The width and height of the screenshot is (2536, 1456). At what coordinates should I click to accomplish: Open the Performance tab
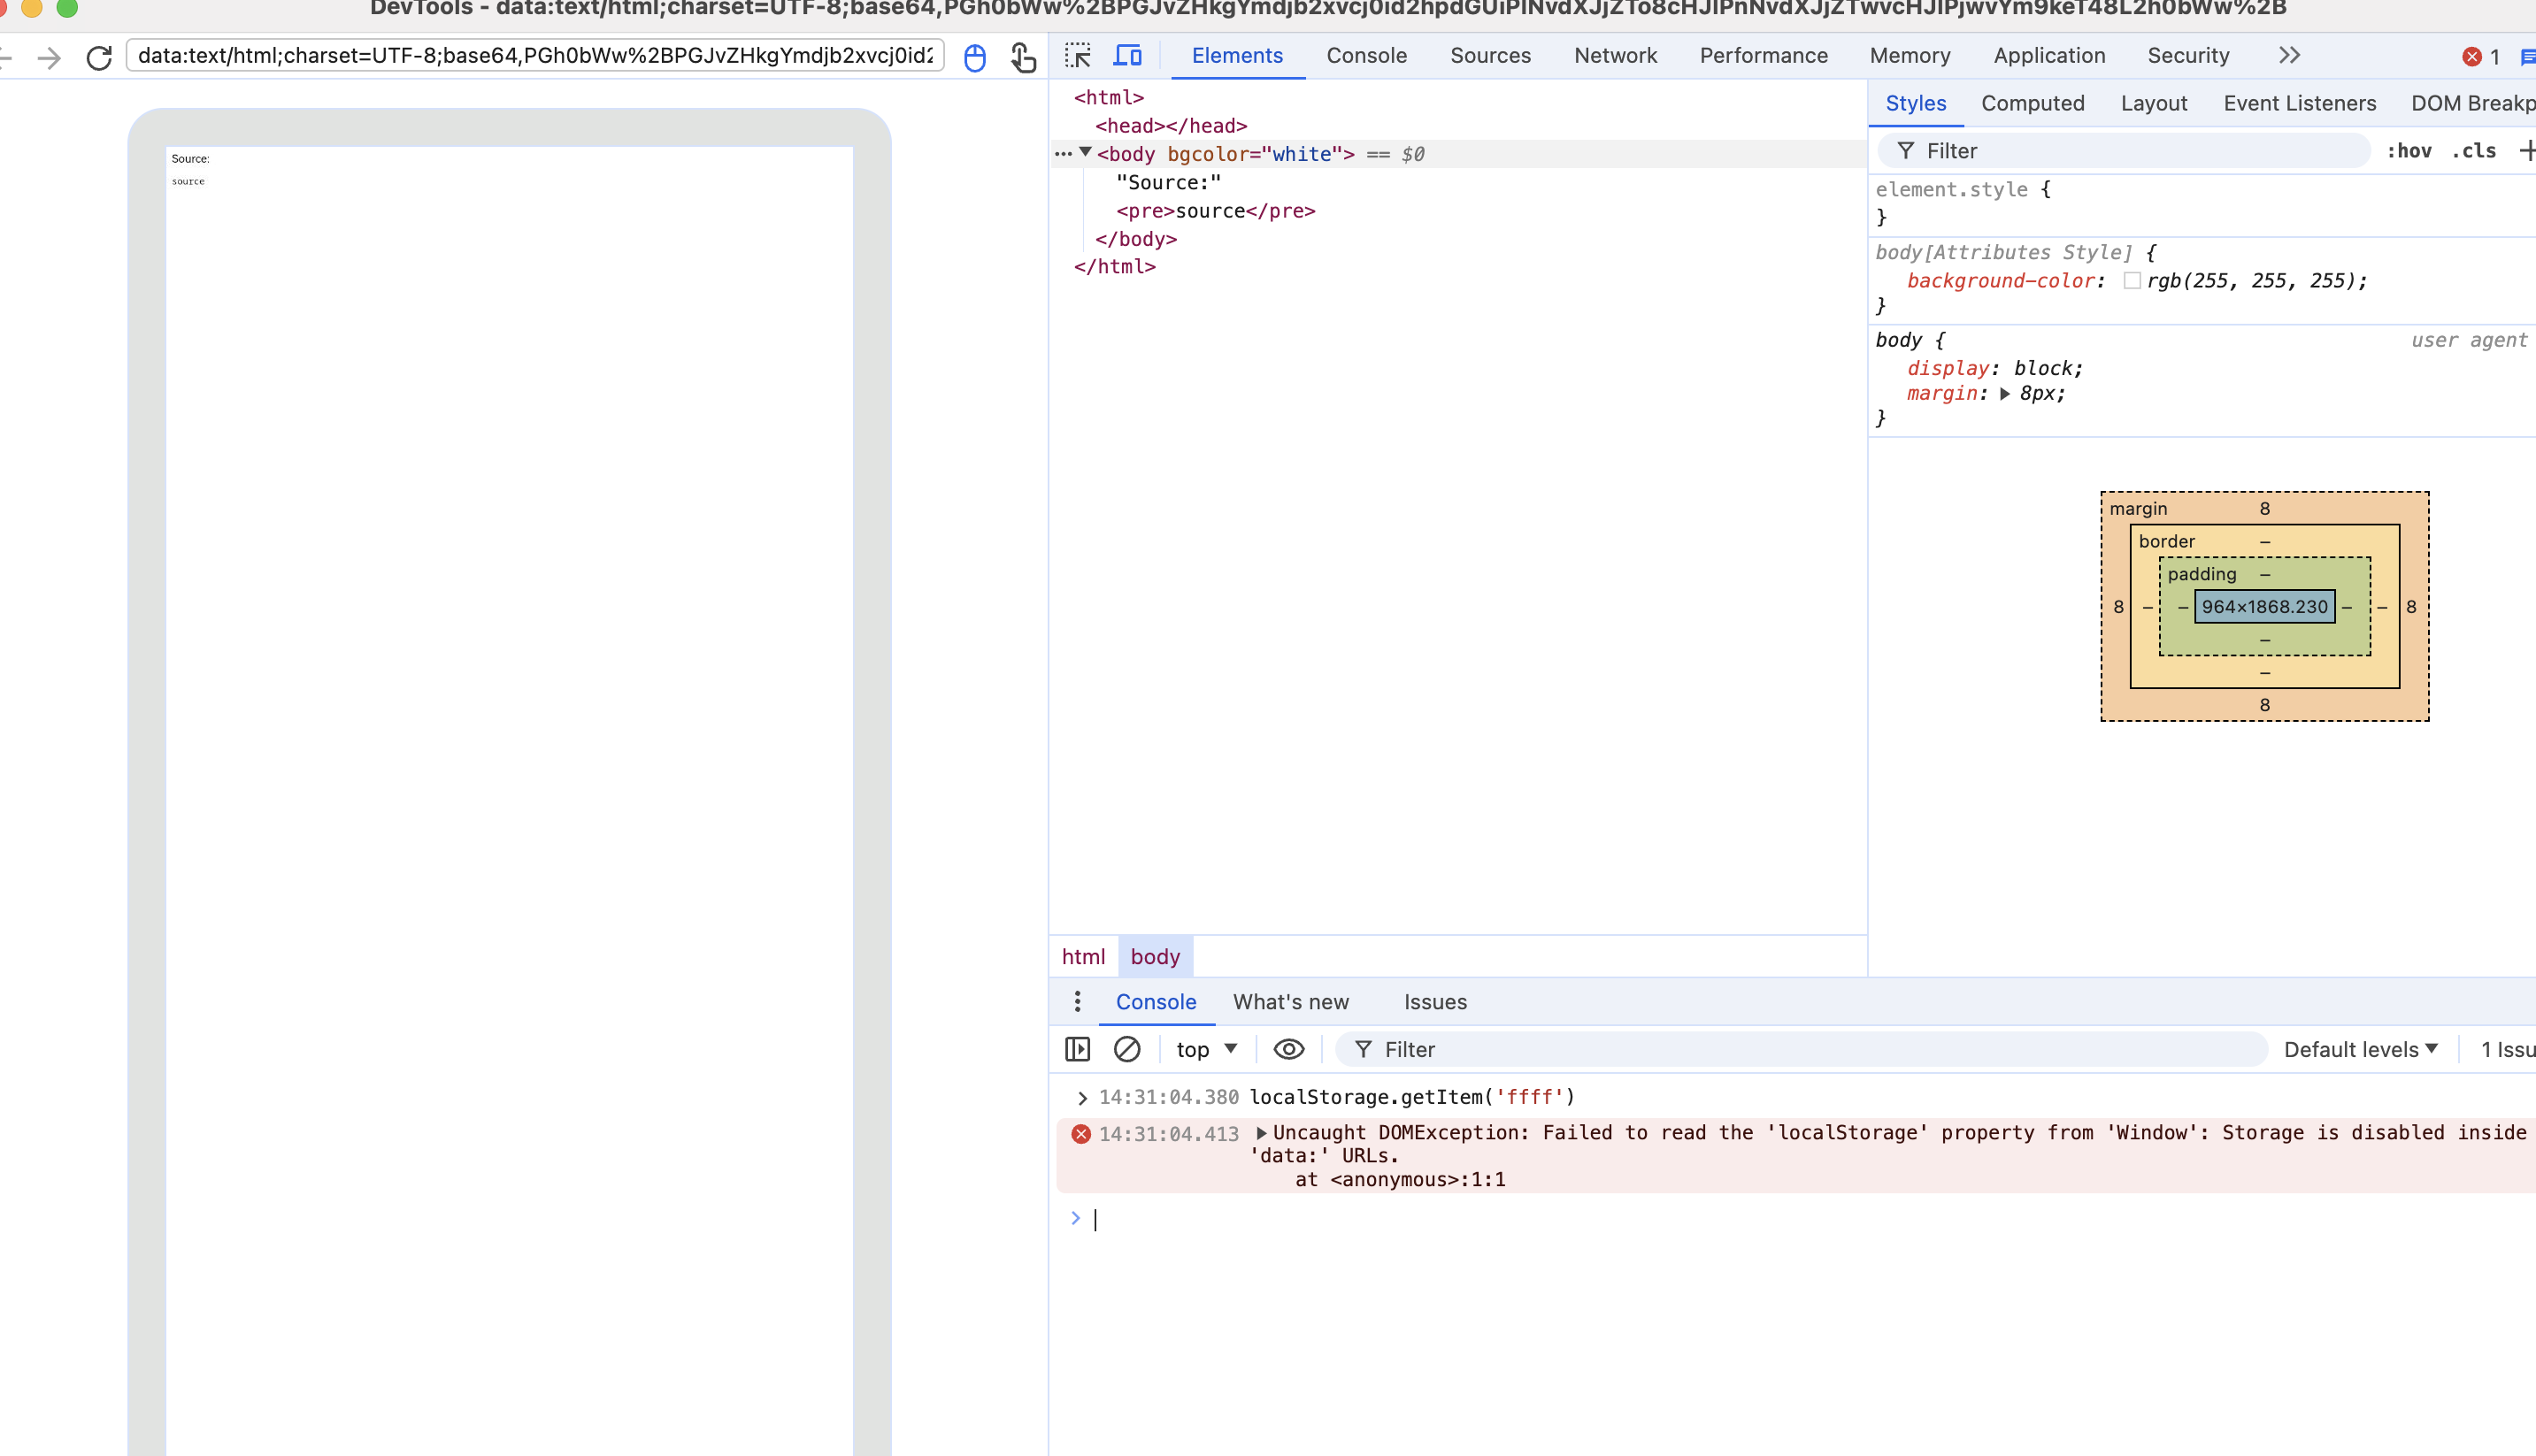point(1763,56)
